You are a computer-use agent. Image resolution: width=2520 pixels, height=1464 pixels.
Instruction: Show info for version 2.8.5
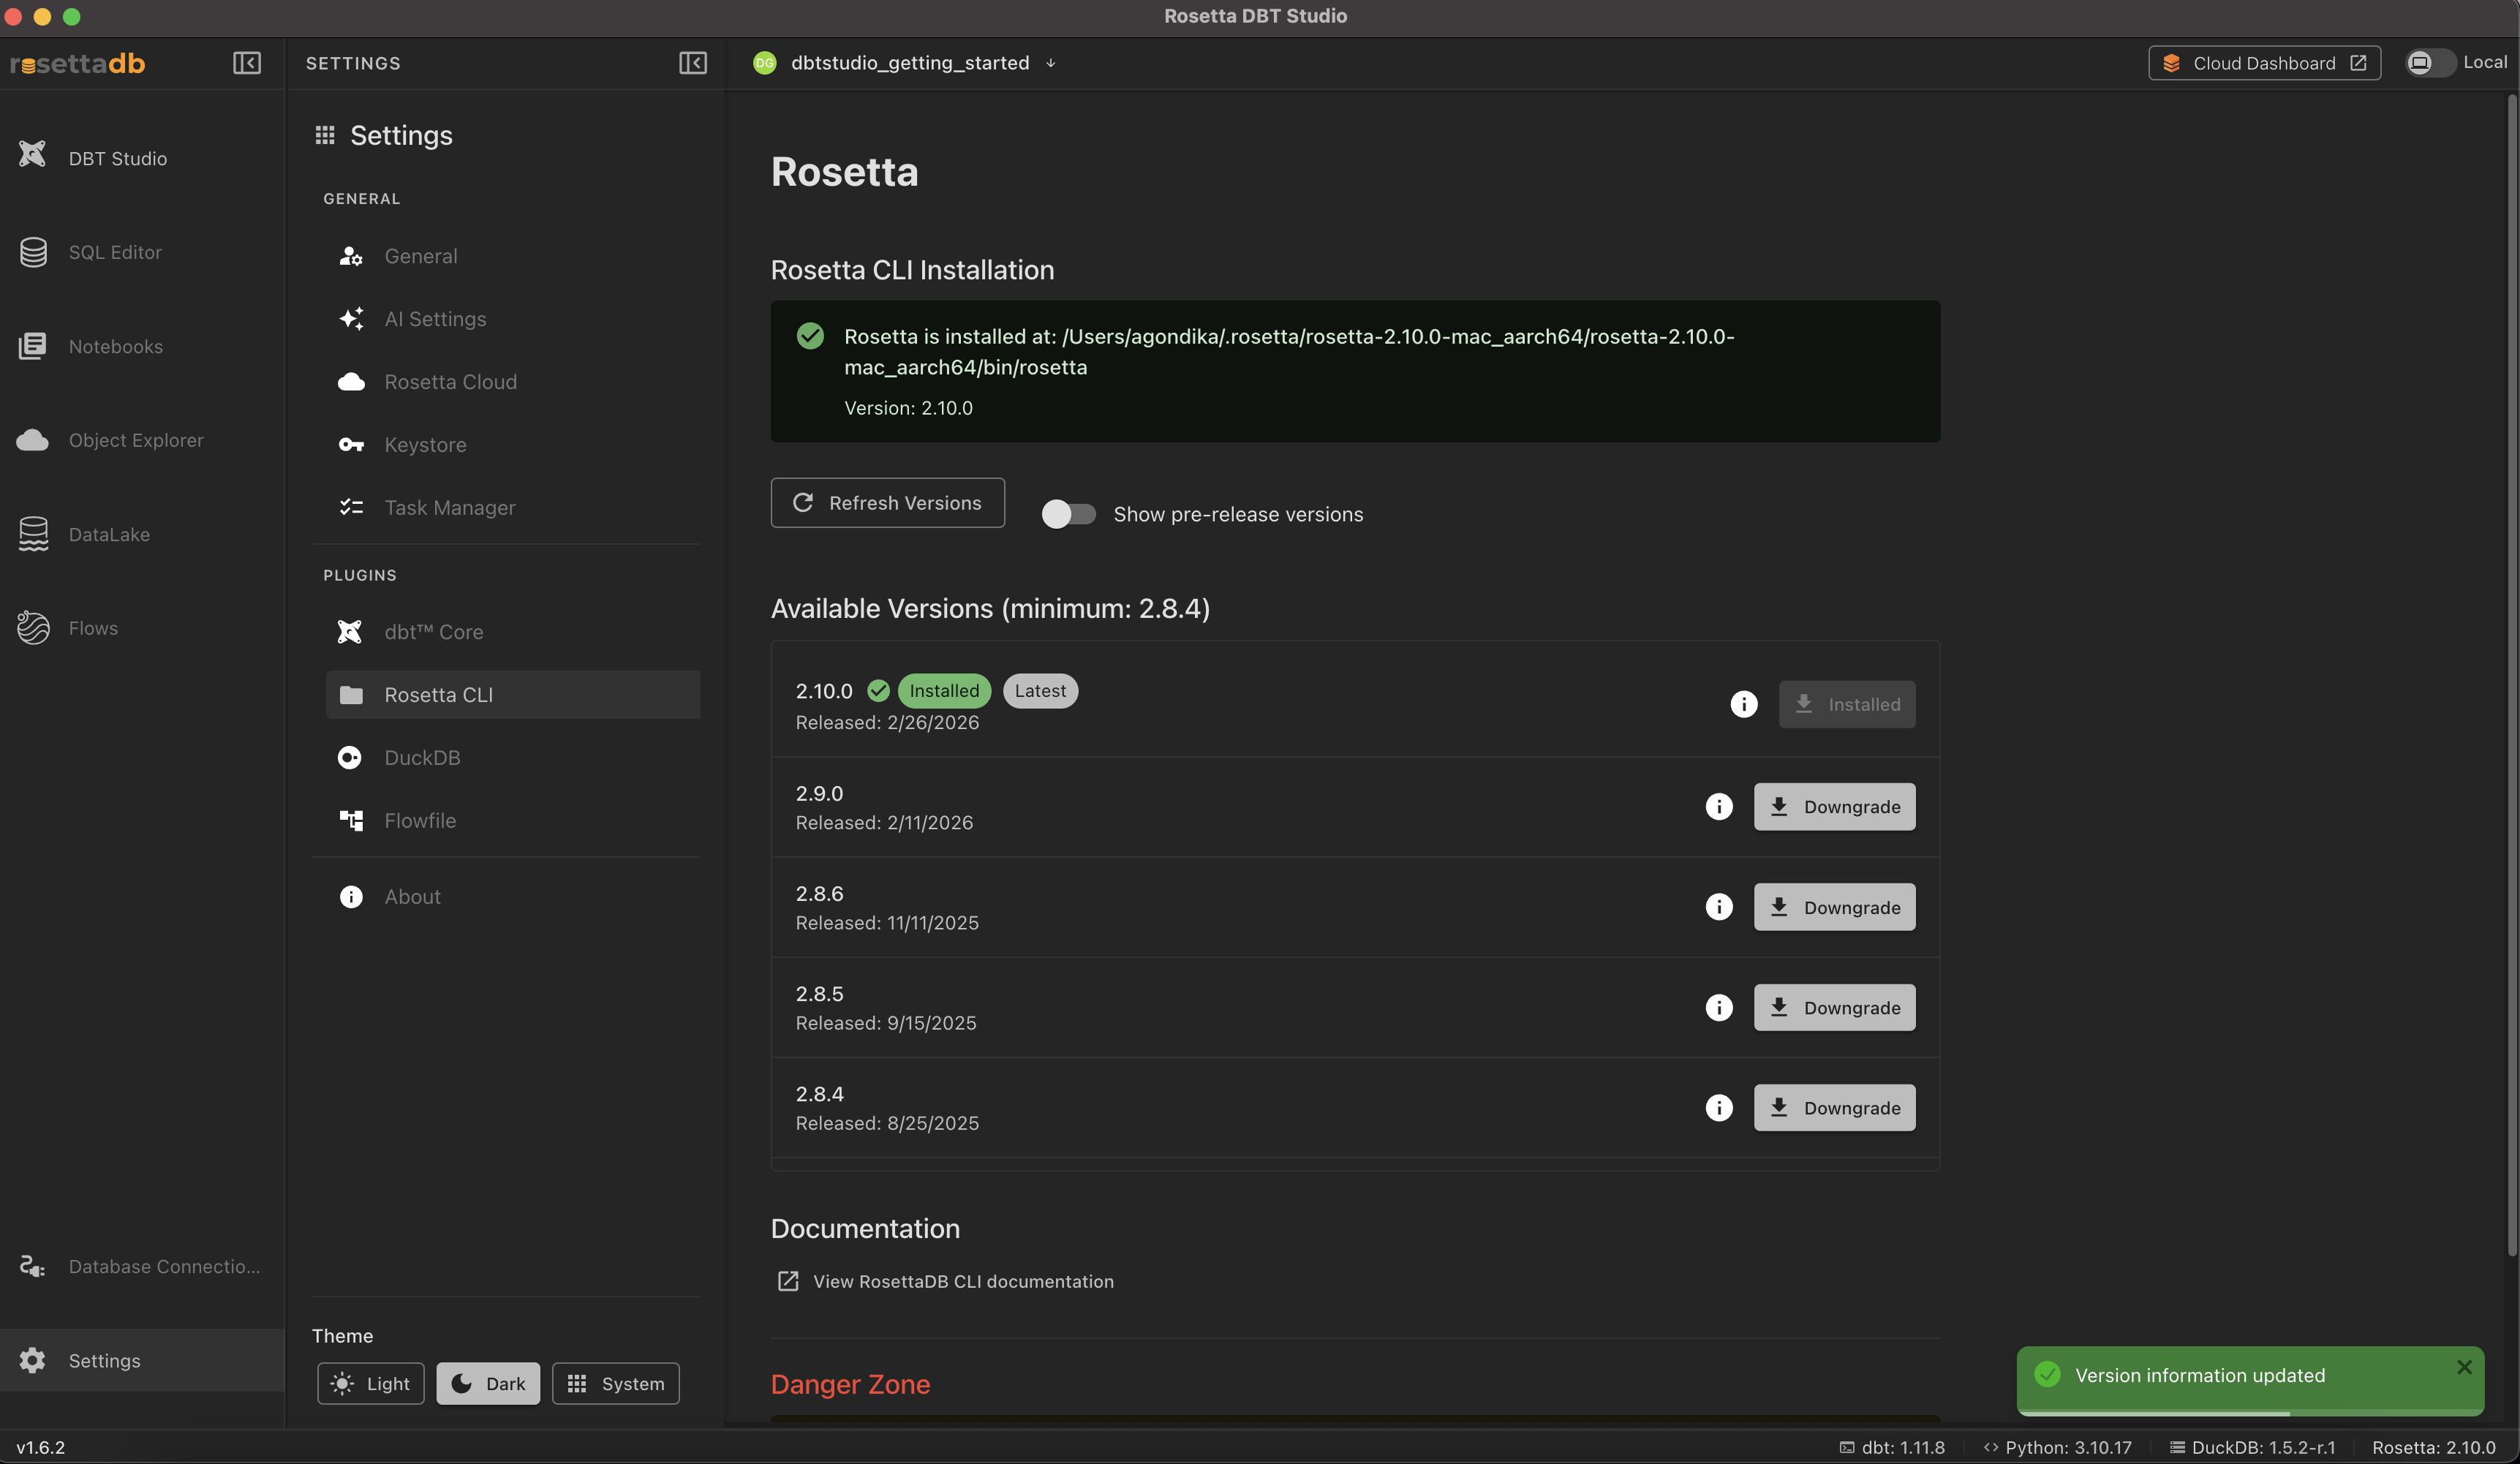tap(1719, 1007)
